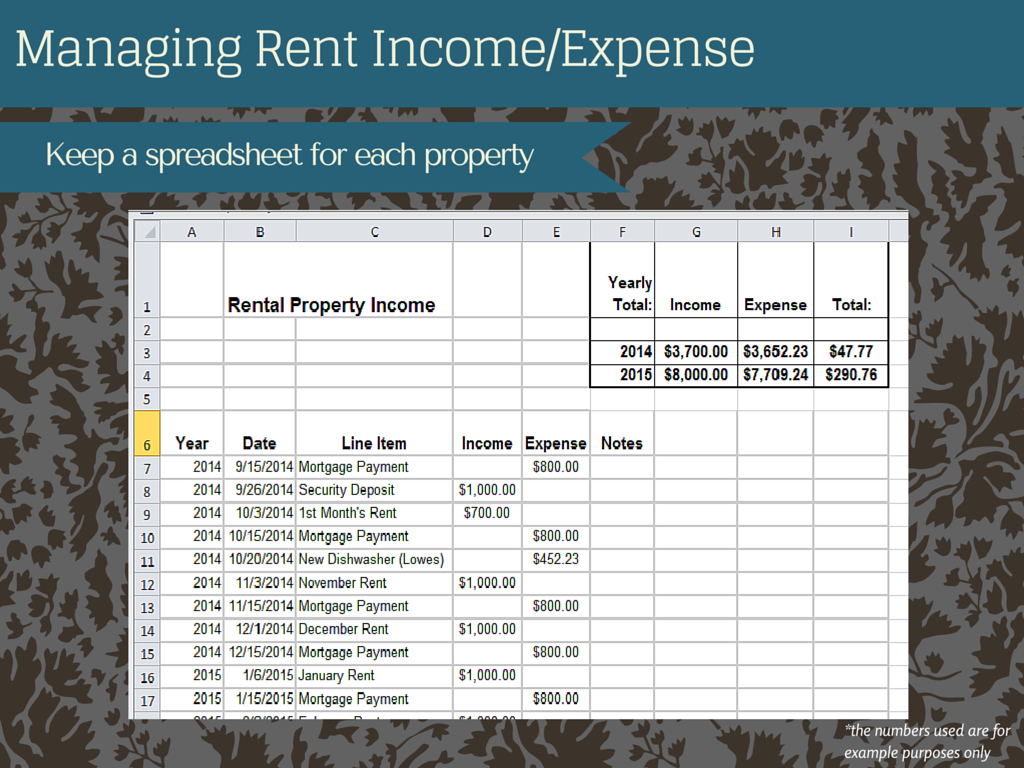
Task: Select the $700.00 income cell
Action: click(487, 513)
